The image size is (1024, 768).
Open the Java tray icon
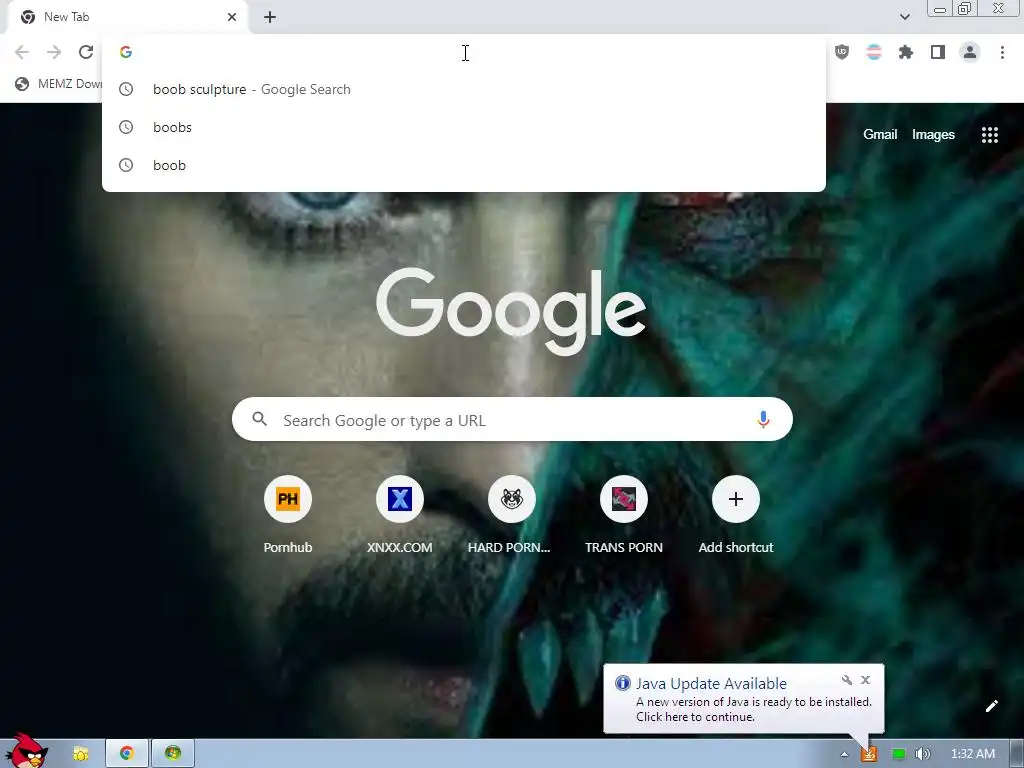[869, 754]
